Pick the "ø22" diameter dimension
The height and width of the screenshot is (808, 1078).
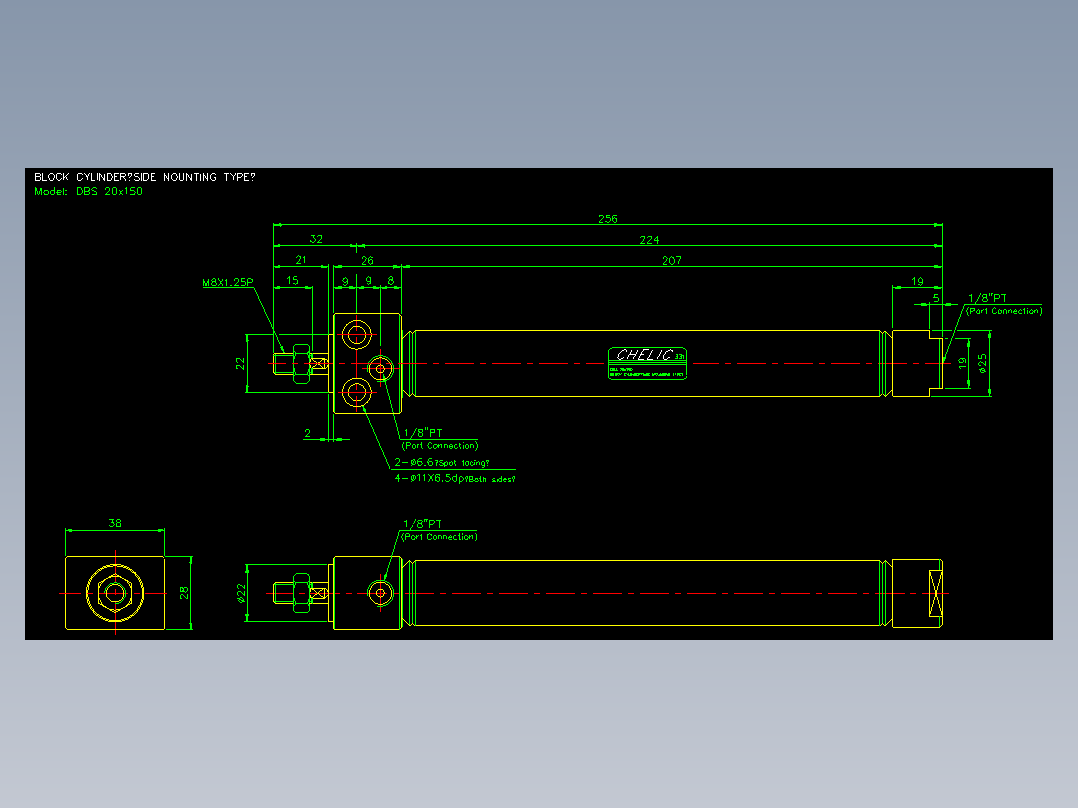pyautogui.click(x=241, y=593)
